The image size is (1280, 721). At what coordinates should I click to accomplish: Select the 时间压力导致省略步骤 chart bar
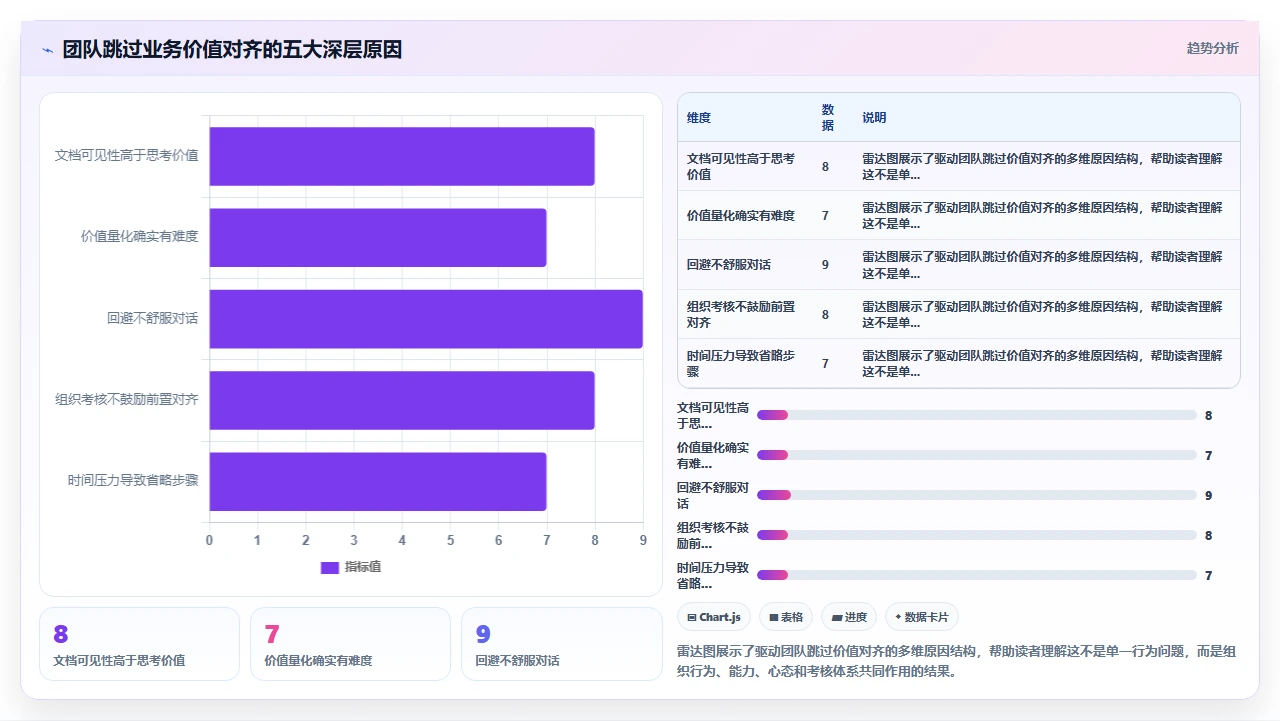click(x=378, y=481)
